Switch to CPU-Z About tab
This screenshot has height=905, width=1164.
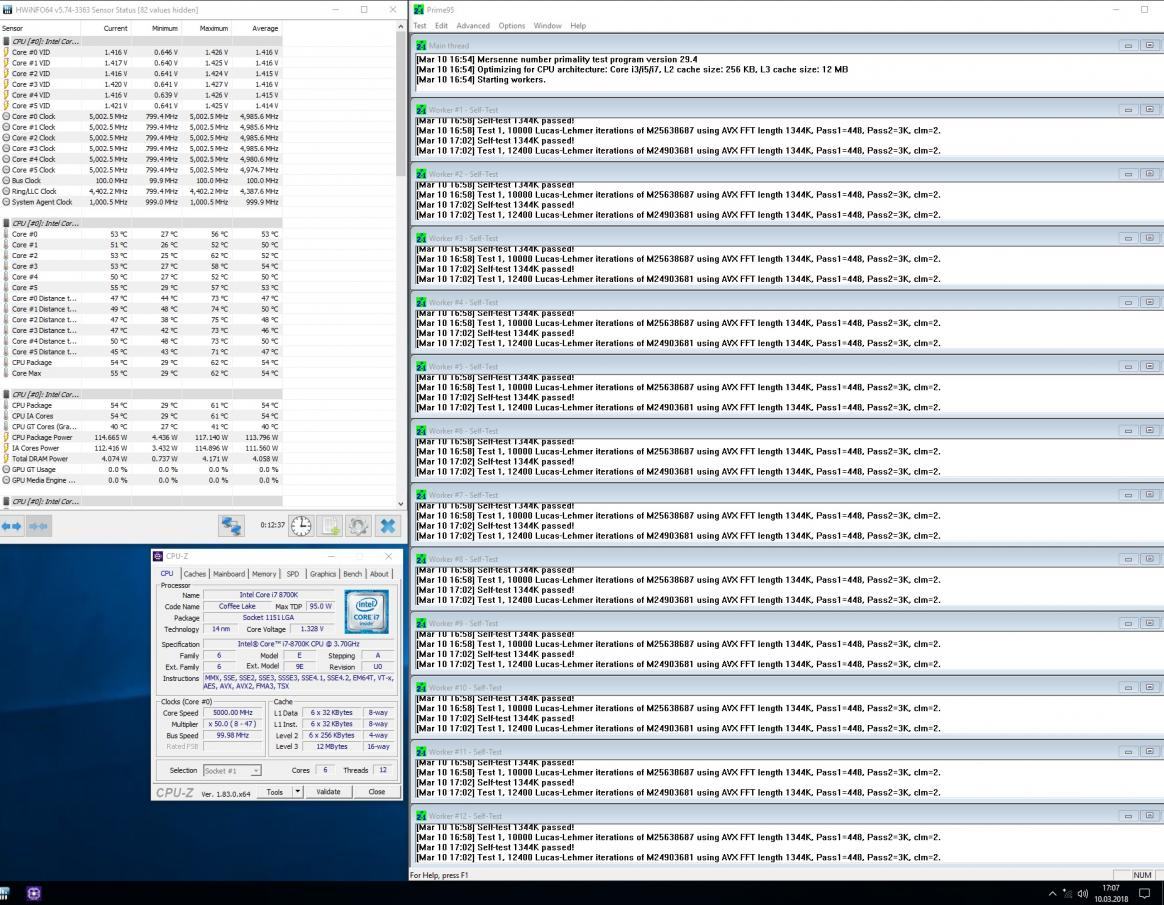379,574
